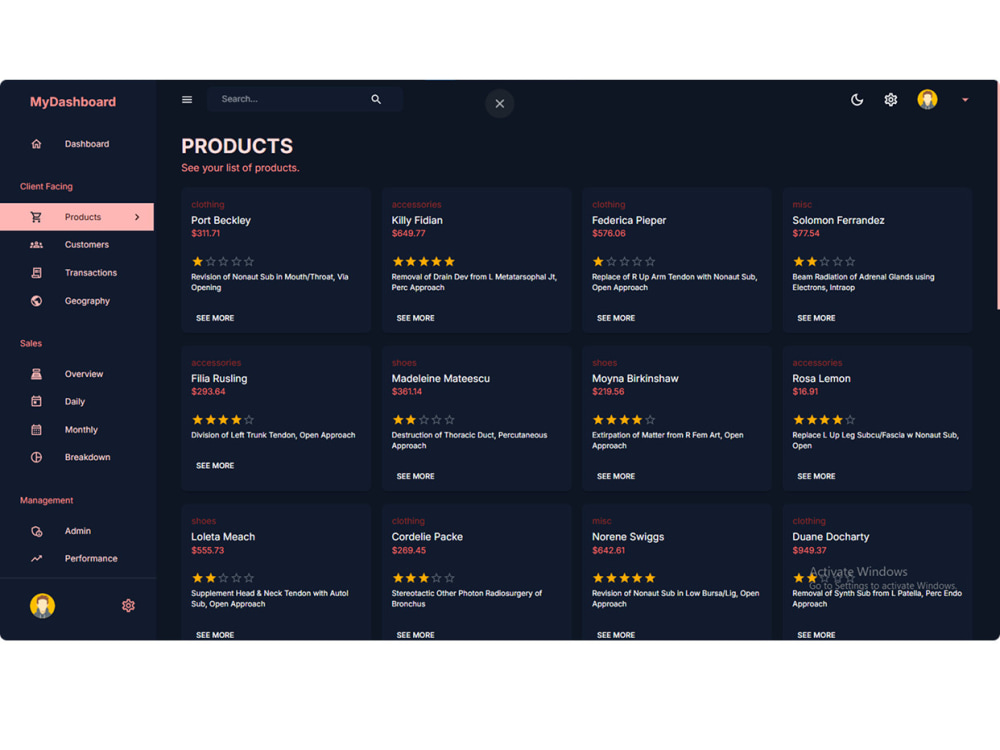Click the Customers people icon
This screenshot has width=1000, height=750.
coord(36,245)
